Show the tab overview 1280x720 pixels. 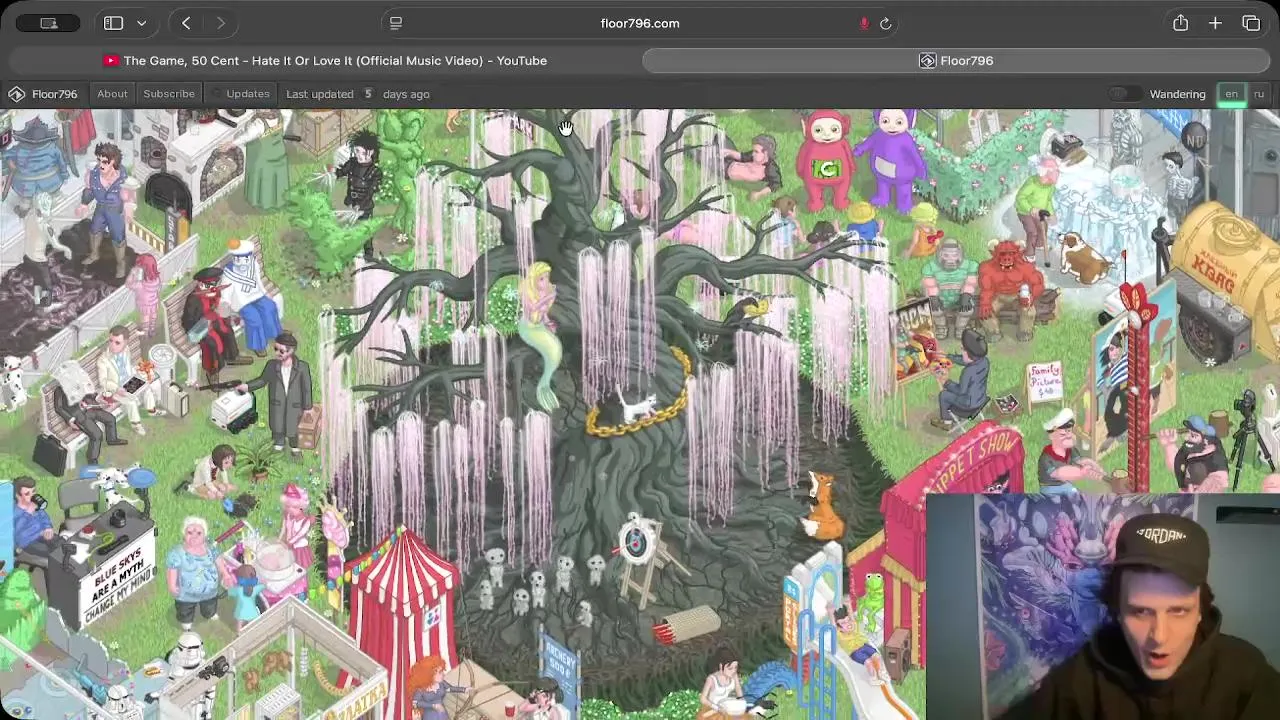(1251, 23)
